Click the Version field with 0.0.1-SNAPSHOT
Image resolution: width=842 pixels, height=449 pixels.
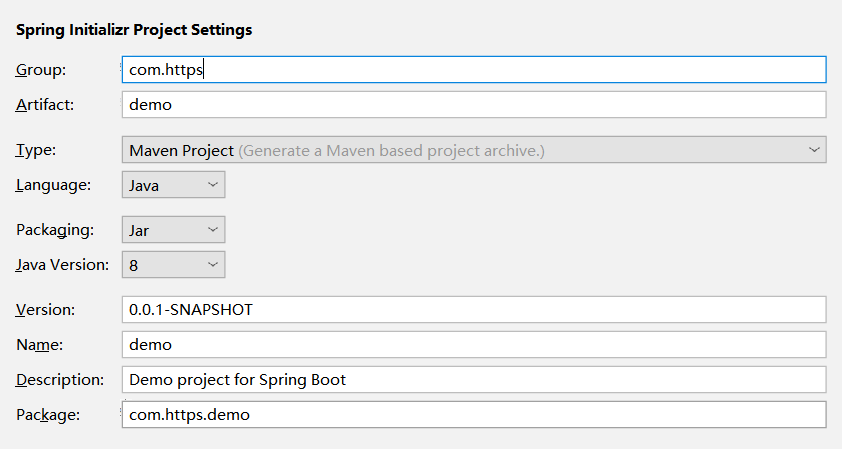(473, 309)
